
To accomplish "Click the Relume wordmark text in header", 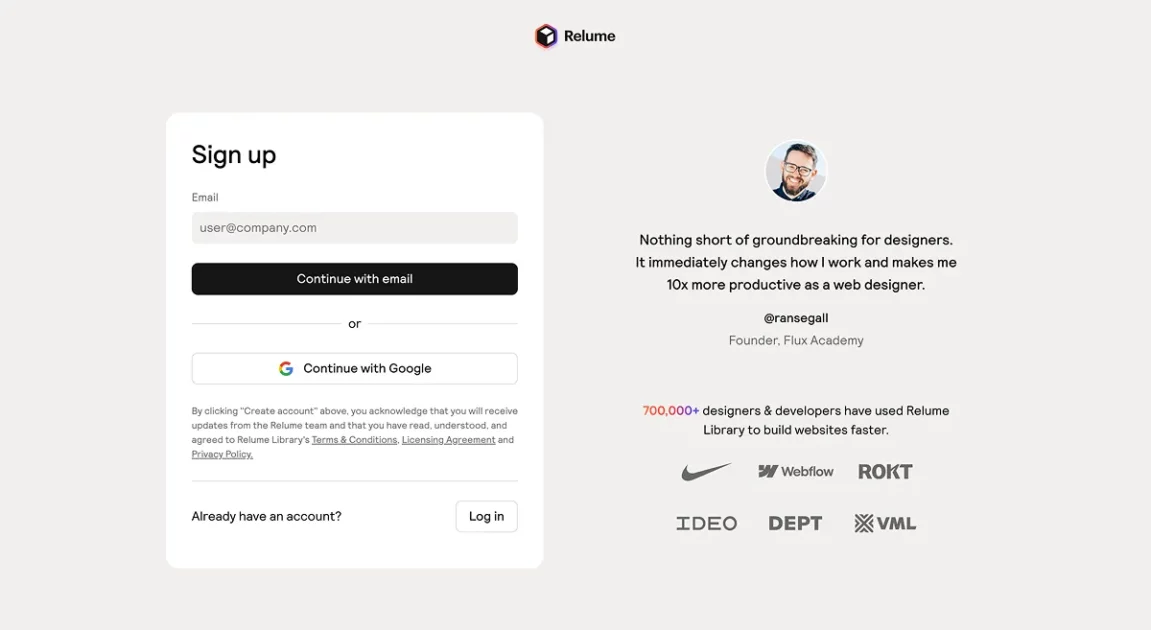I will tap(589, 37).
